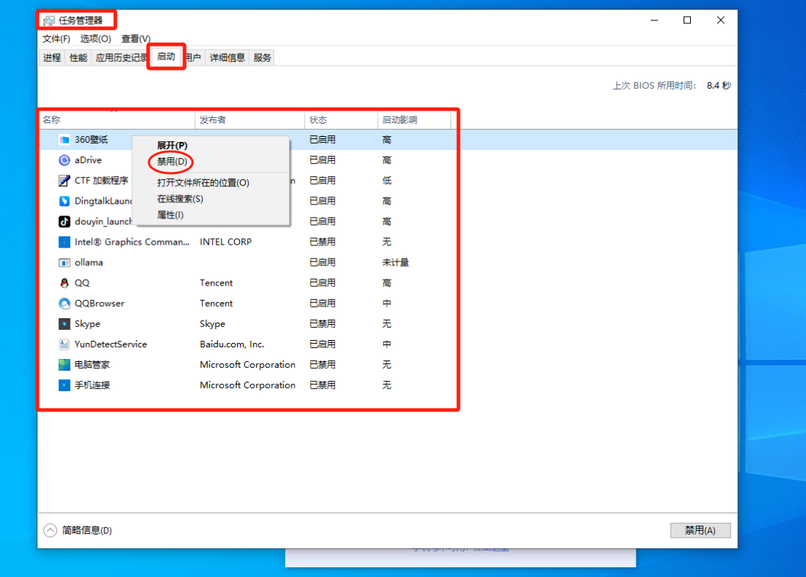This screenshot has height=577, width=806.
Task: Switch to the 用户 tab
Action: click(x=193, y=58)
